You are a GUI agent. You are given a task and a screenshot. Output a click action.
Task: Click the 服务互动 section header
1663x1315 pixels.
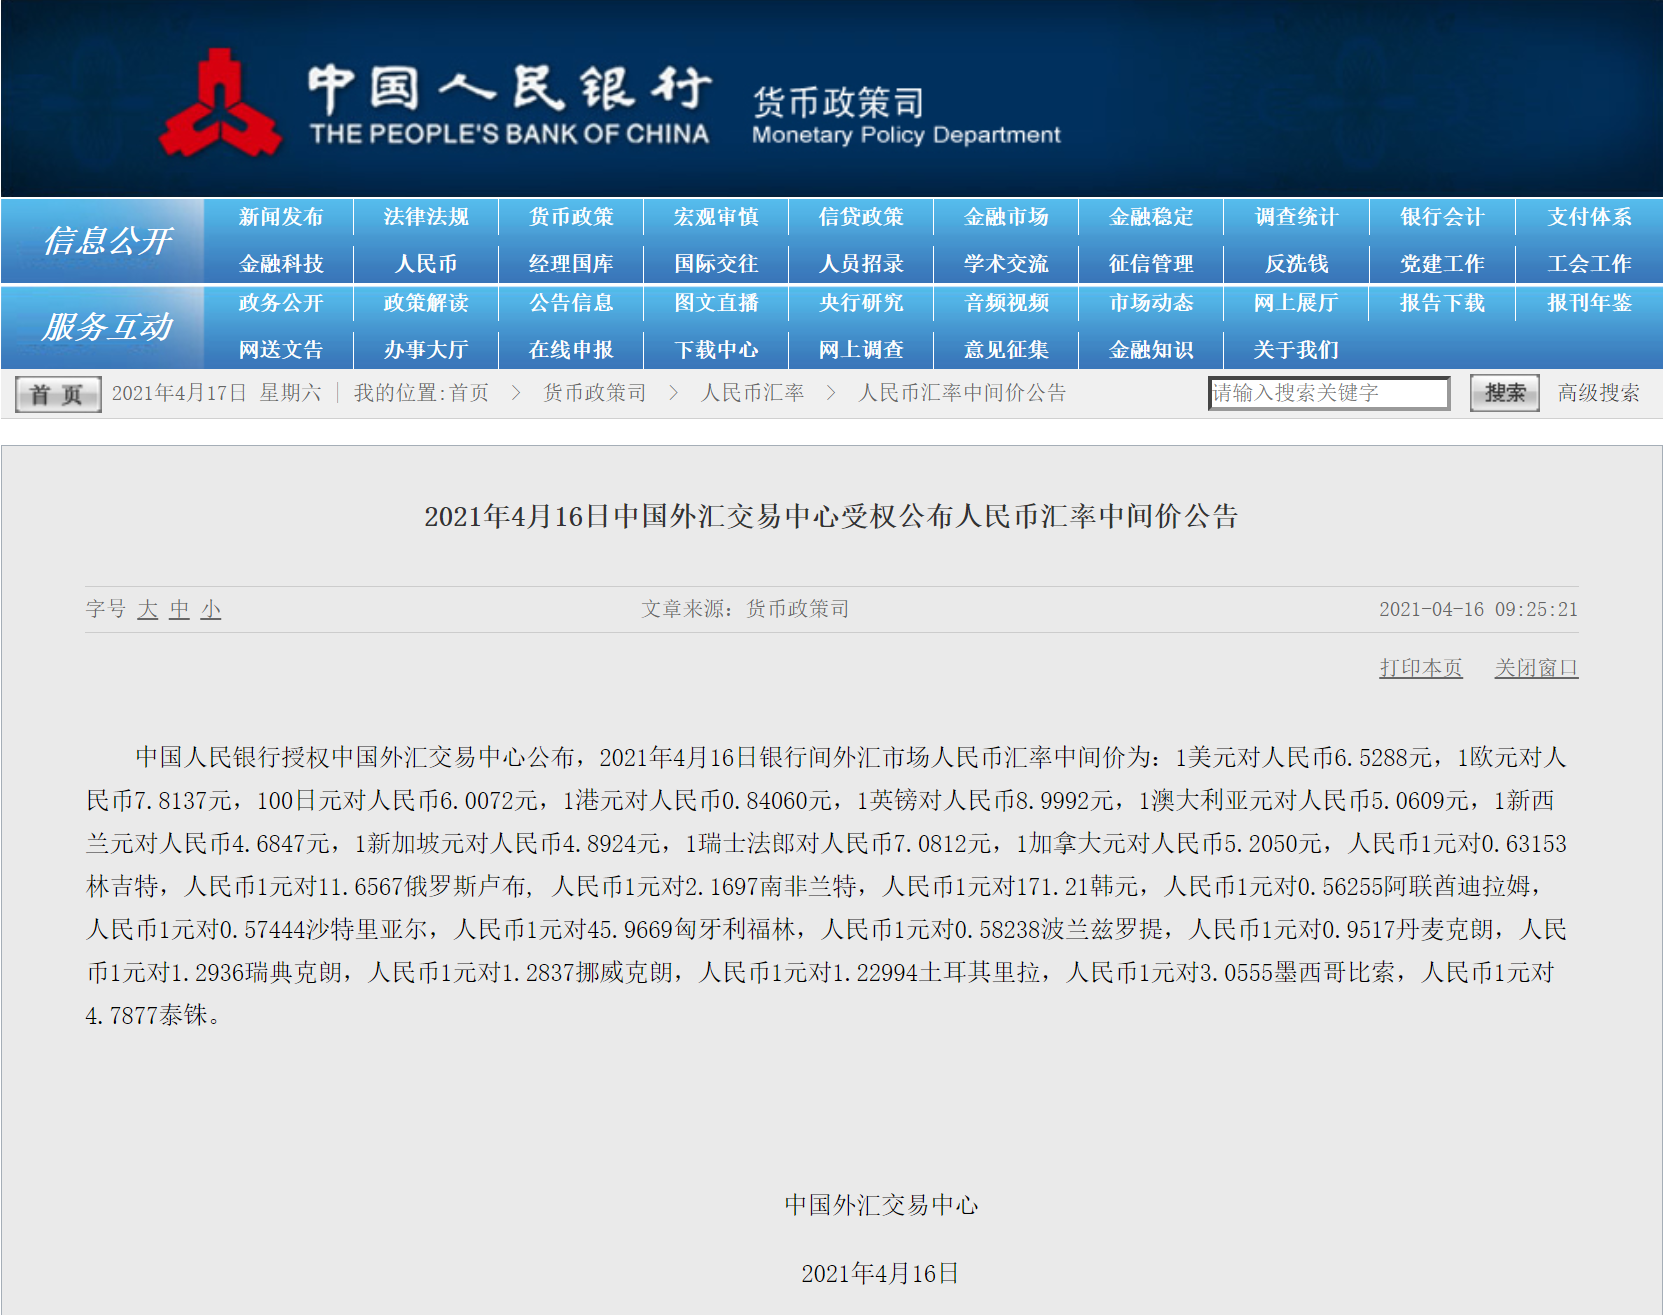[107, 327]
